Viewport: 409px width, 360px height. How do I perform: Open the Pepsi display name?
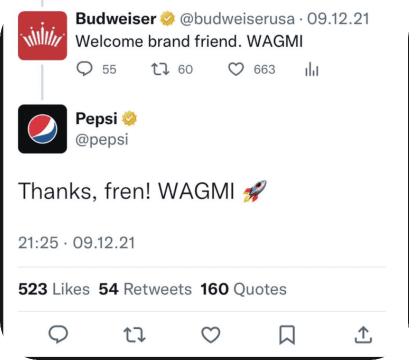pyautogui.click(x=96, y=119)
